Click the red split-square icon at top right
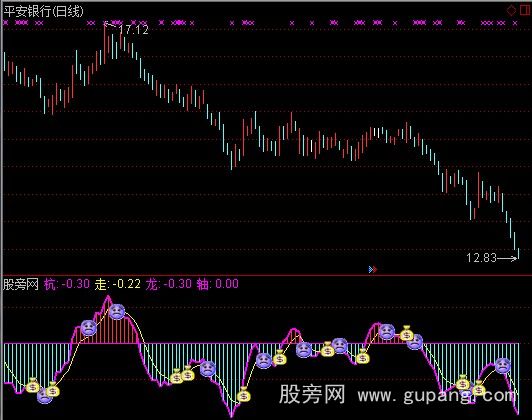Image resolution: width=532 pixels, height=420 pixels. pos(525,10)
